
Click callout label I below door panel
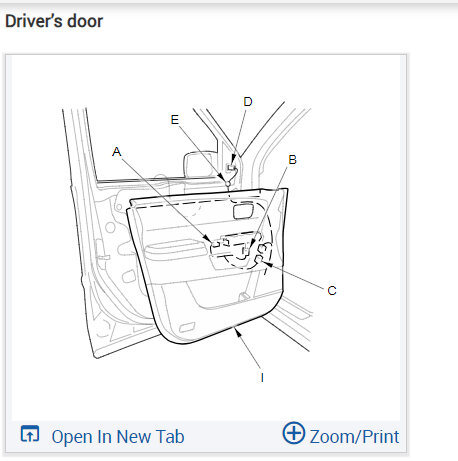(x=262, y=378)
